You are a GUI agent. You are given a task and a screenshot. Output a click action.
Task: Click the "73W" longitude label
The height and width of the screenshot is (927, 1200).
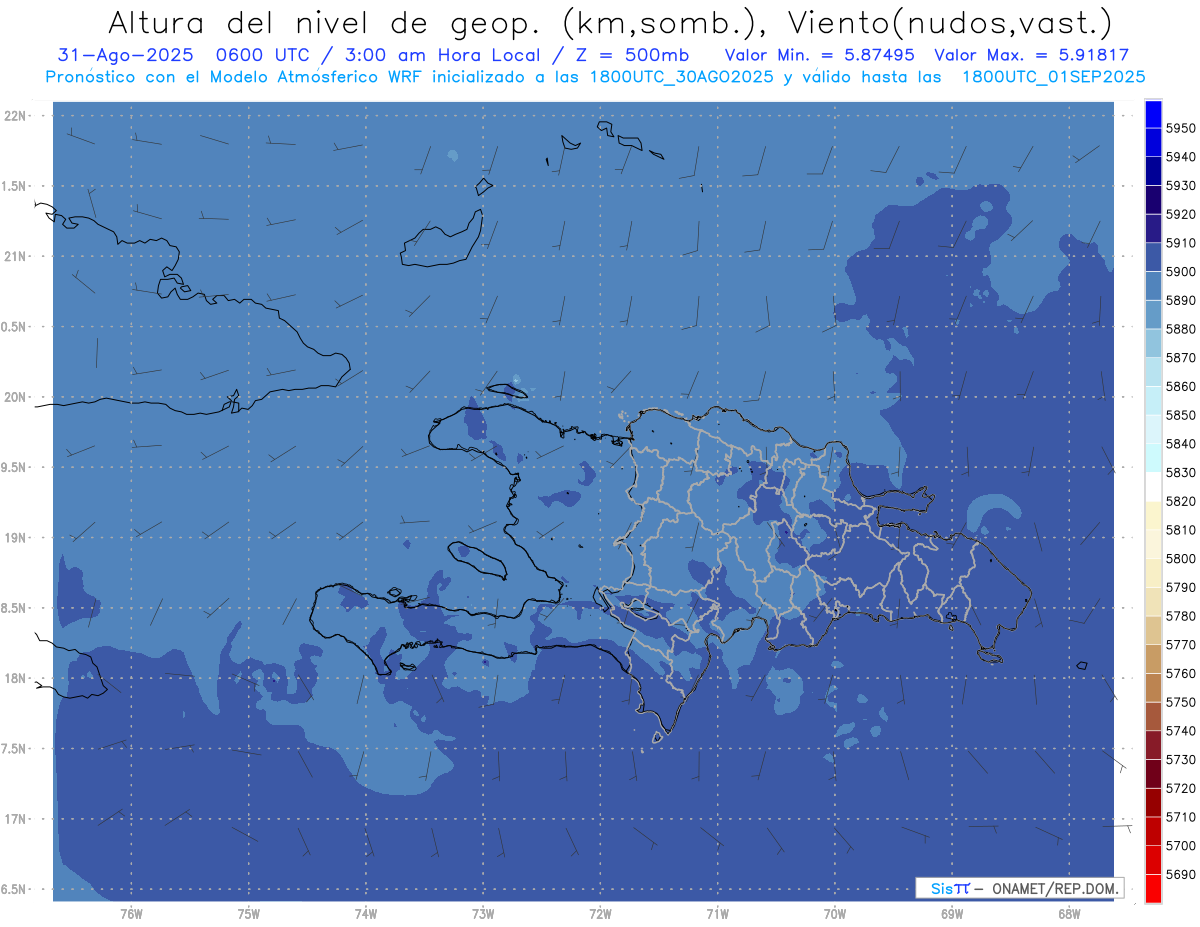click(483, 913)
